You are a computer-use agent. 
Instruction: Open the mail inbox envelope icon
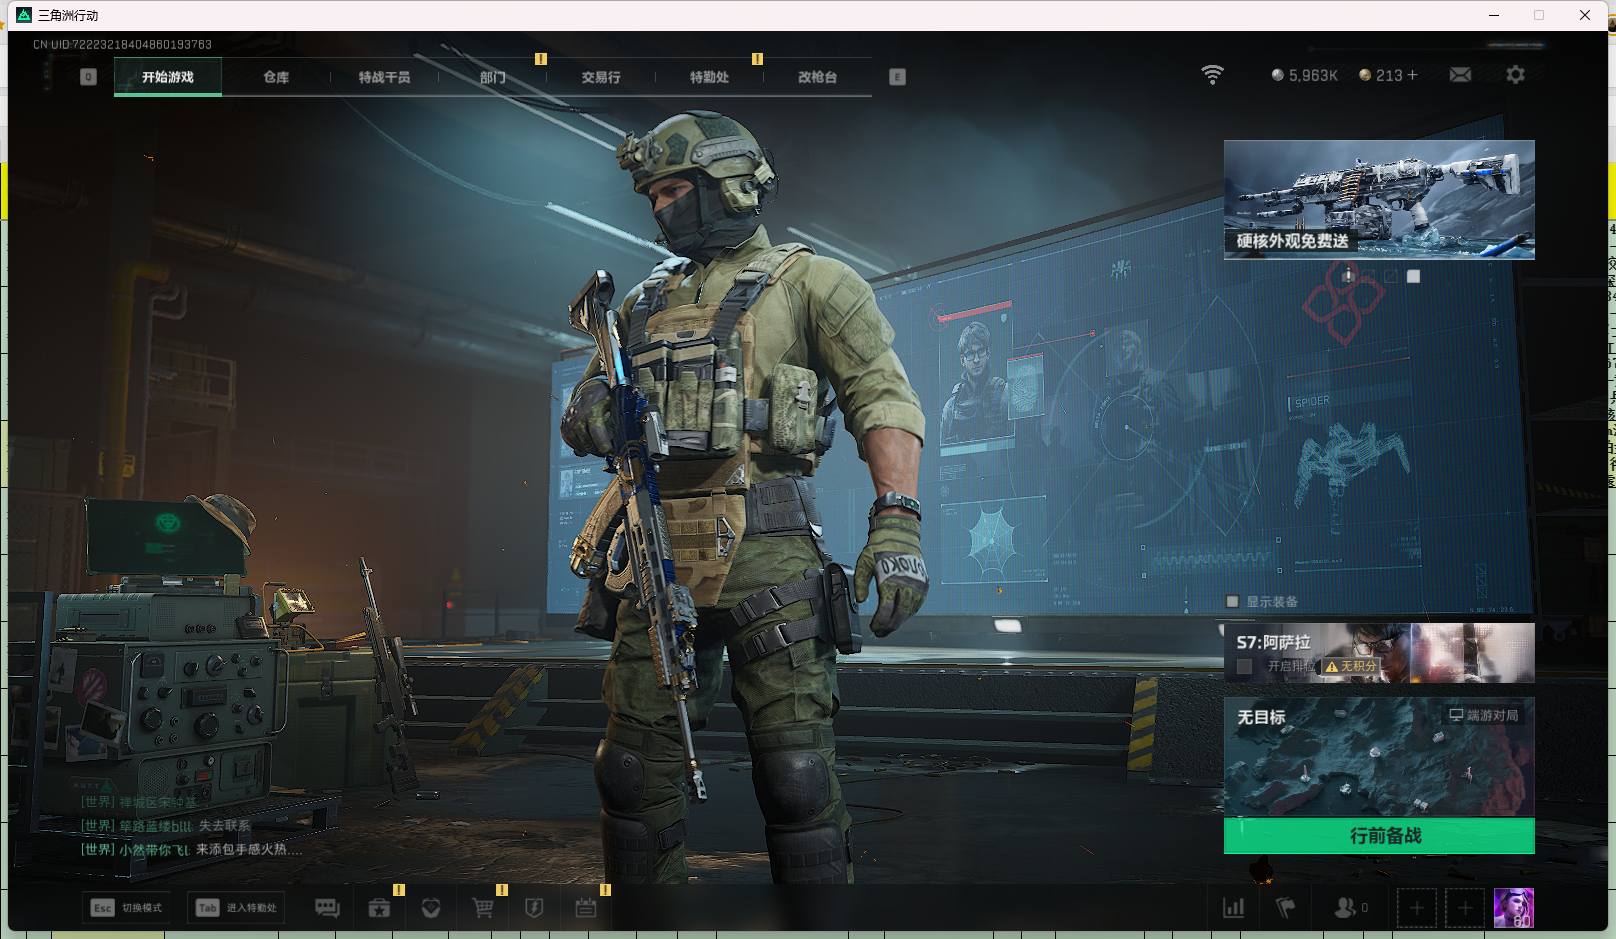[x=1460, y=75]
